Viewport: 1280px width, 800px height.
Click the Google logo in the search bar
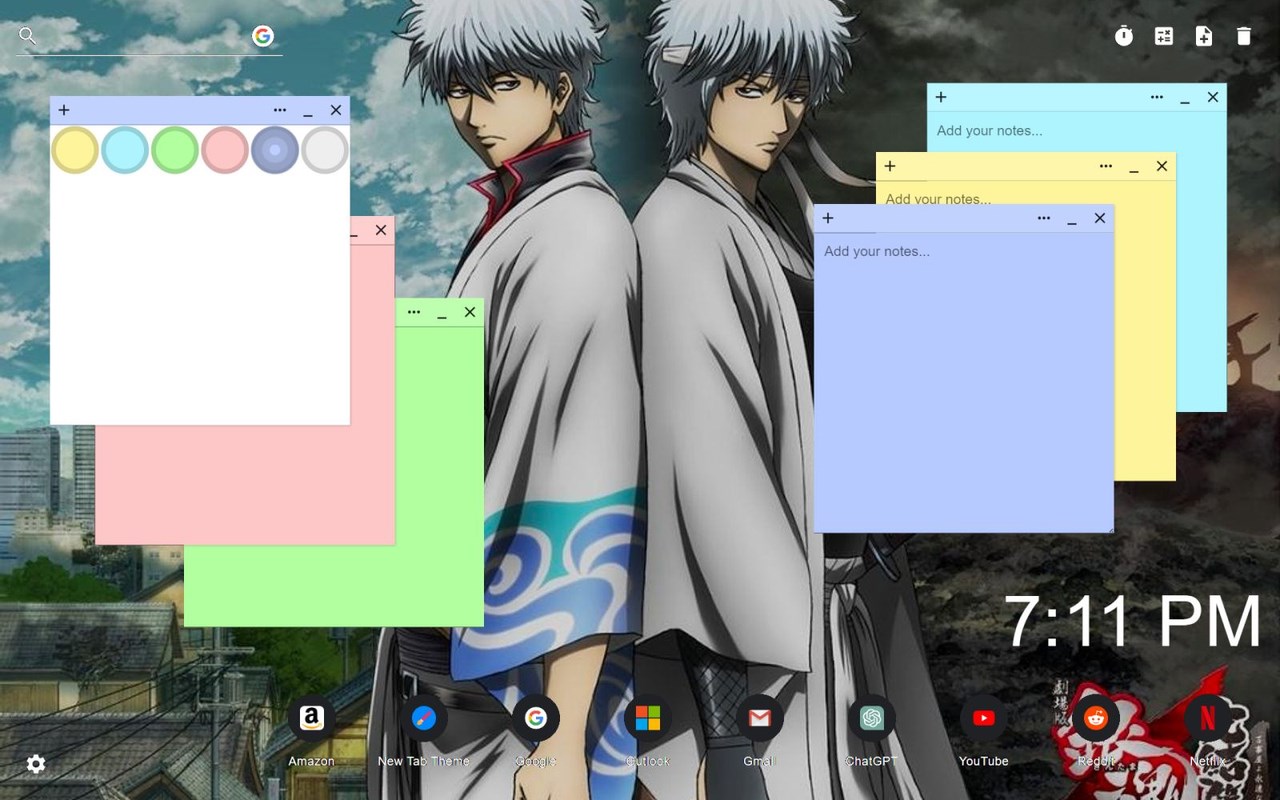click(263, 36)
